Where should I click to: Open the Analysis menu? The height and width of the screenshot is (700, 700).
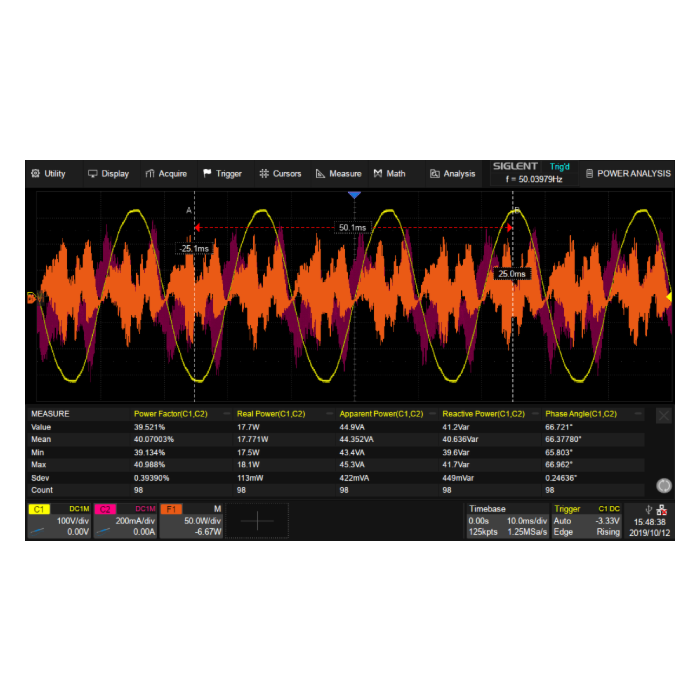[452, 174]
